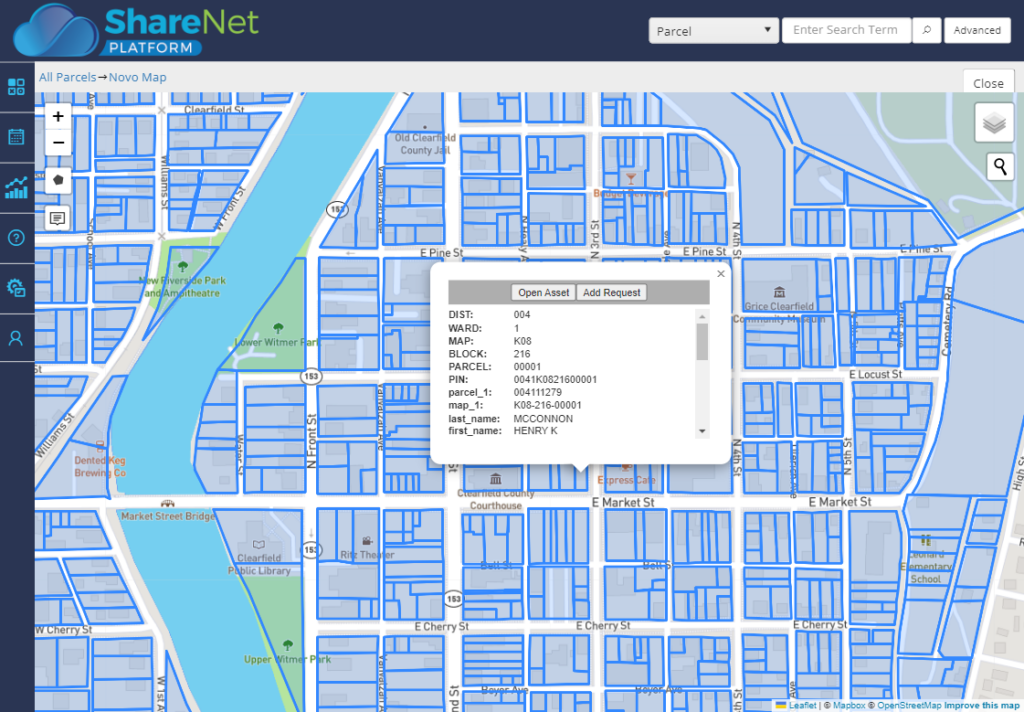This screenshot has width=1024, height=712.
Task: Click the Market Street Bridge icon
Action: coord(167,504)
